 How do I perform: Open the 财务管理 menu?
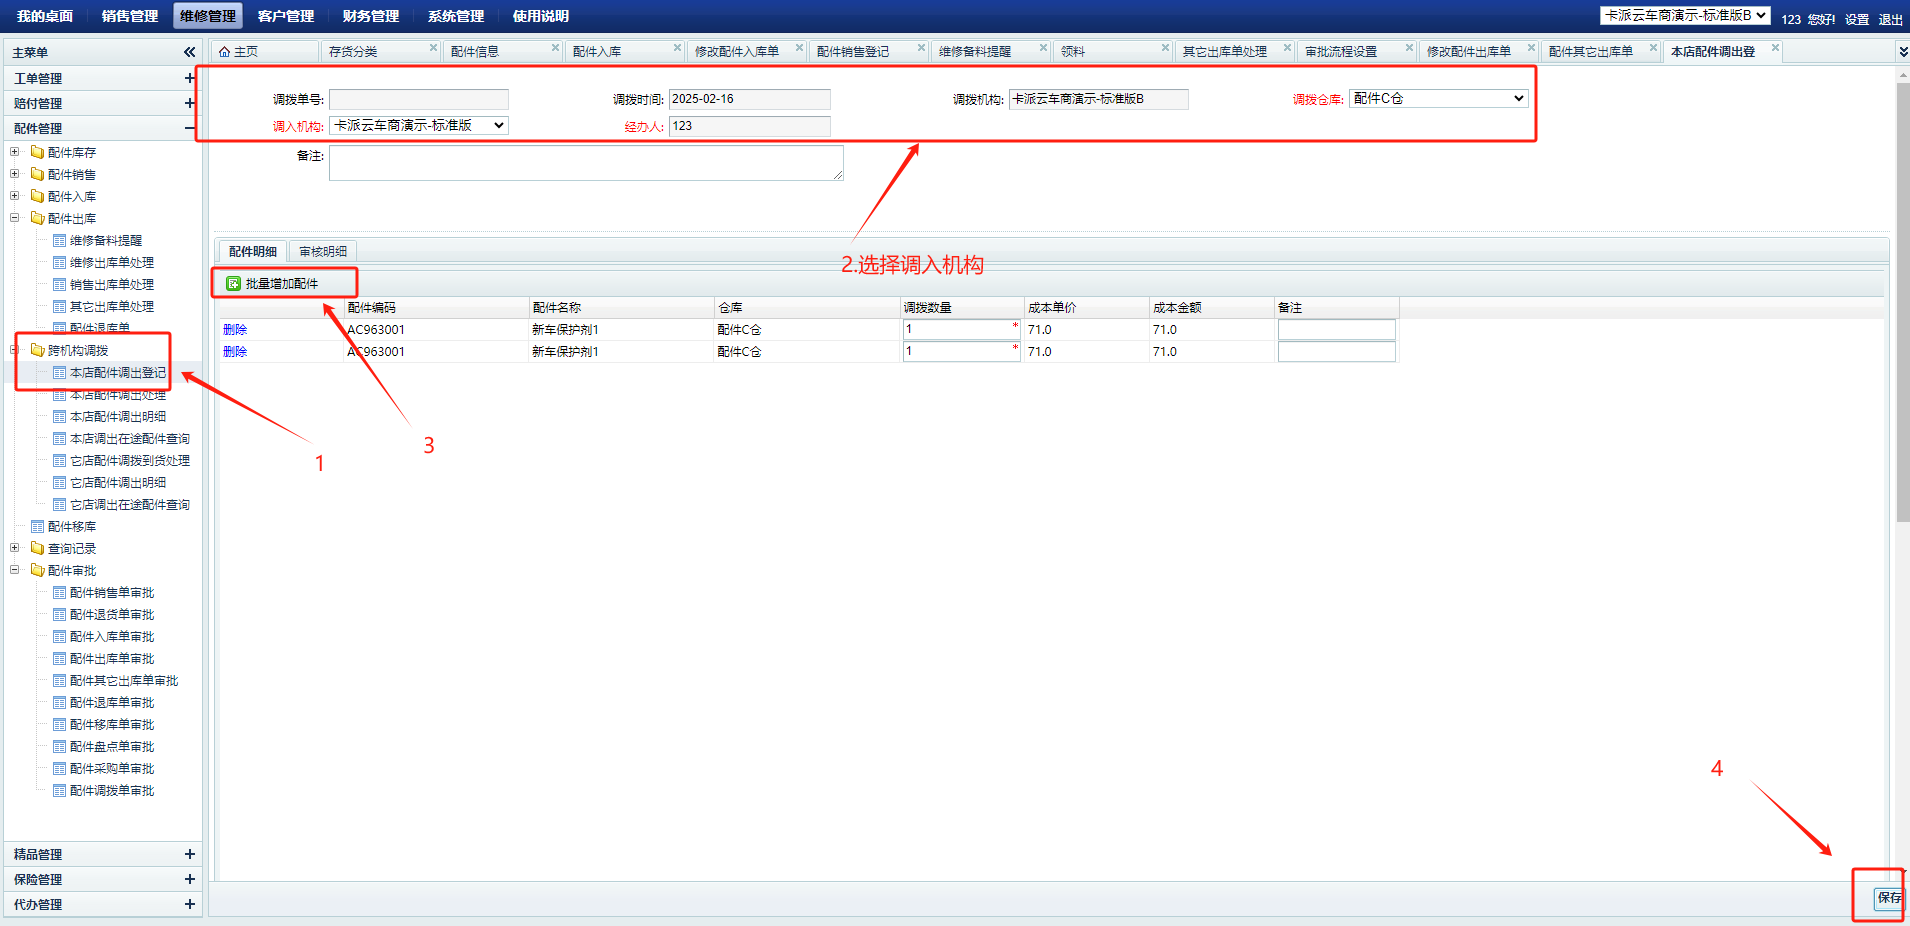[370, 16]
